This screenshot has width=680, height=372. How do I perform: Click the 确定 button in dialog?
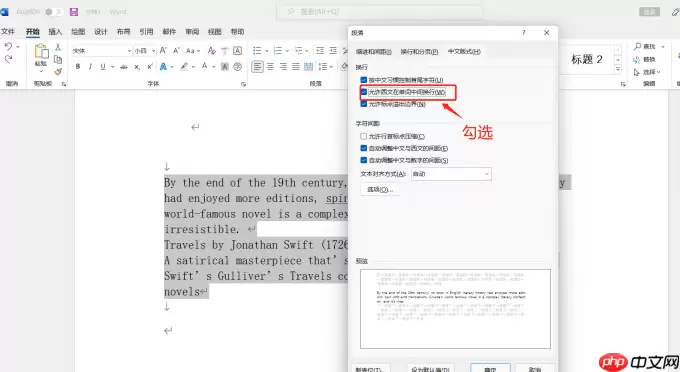(x=490, y=369)
